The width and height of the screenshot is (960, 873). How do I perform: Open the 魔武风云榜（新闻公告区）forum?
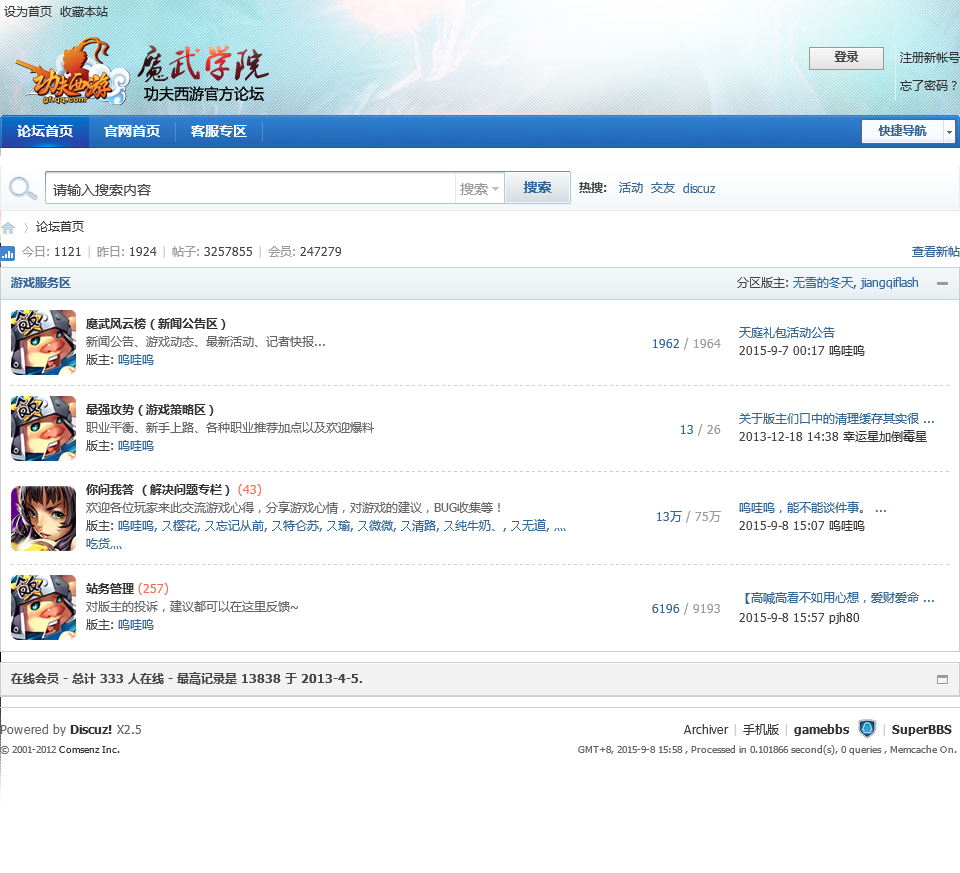156,324
